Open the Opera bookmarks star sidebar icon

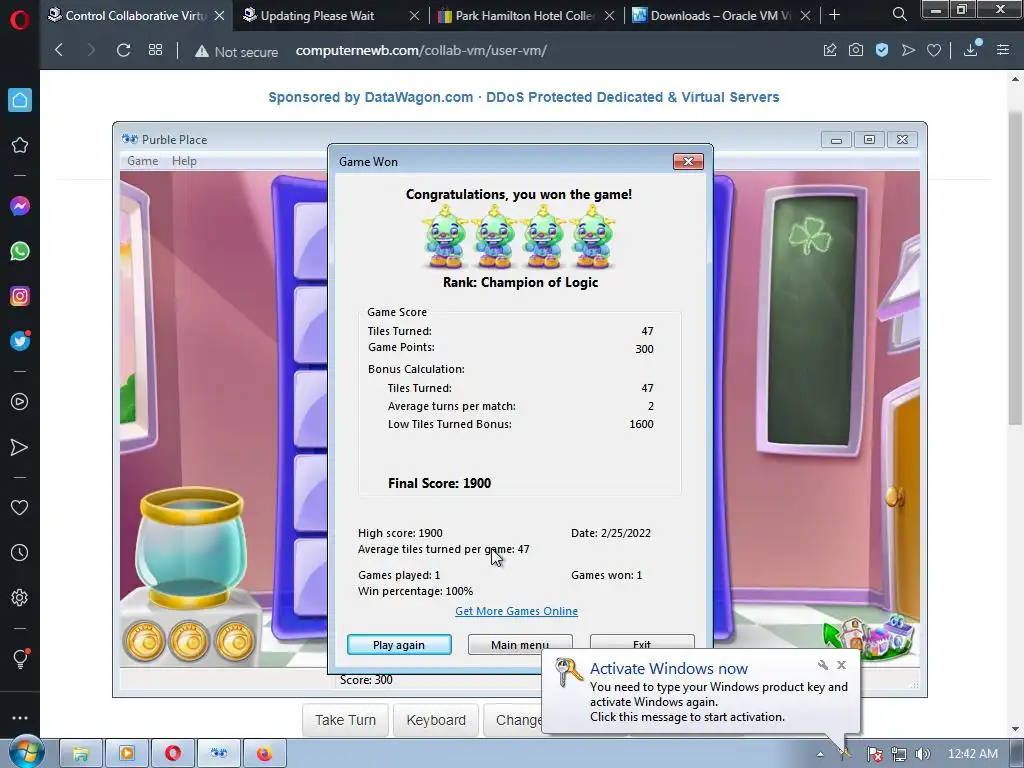tap(20, 145)
